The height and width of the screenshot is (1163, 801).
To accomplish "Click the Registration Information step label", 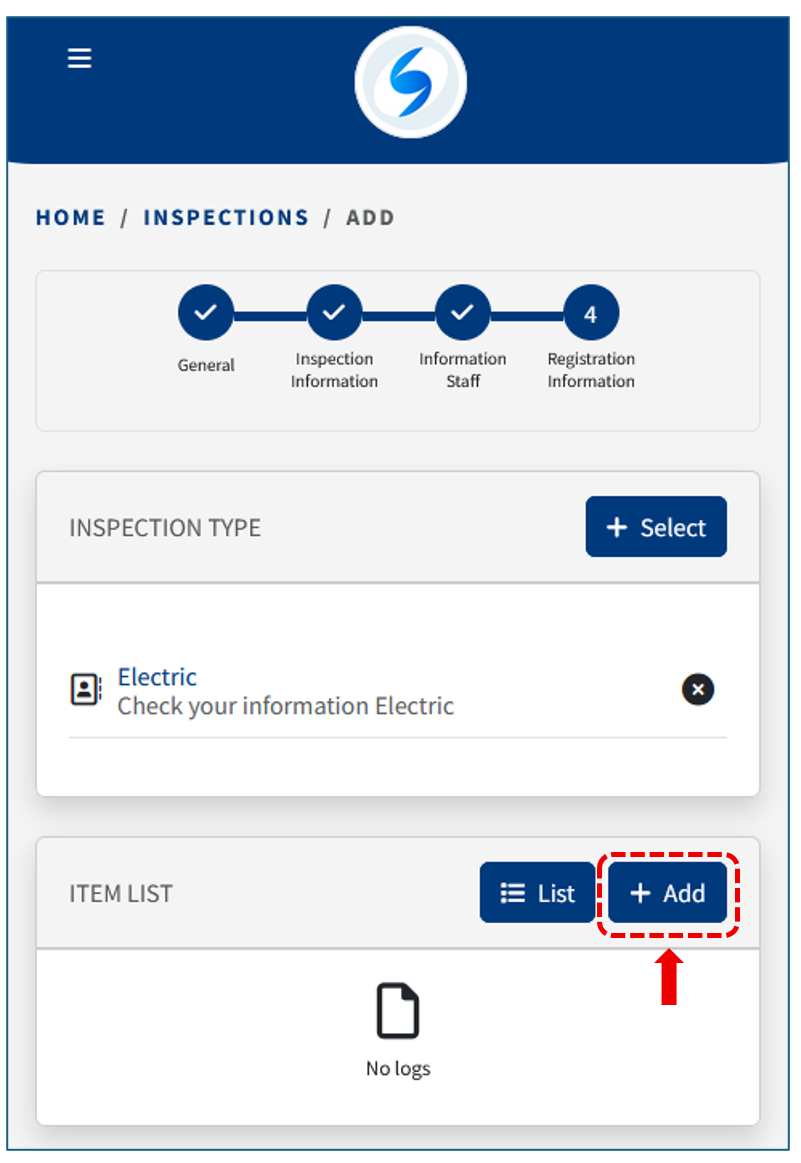I will coord(591,370).
